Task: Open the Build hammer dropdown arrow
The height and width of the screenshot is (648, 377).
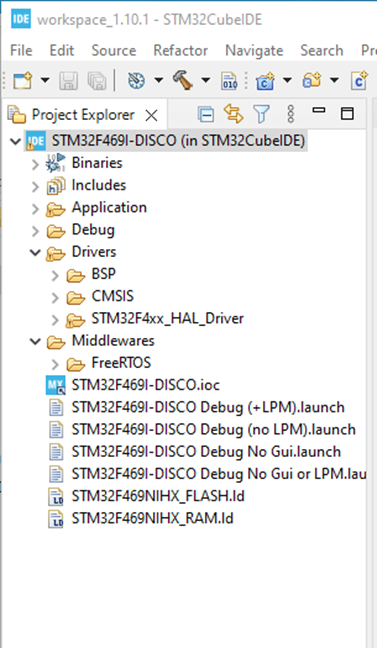Action: tap(205, 80)
